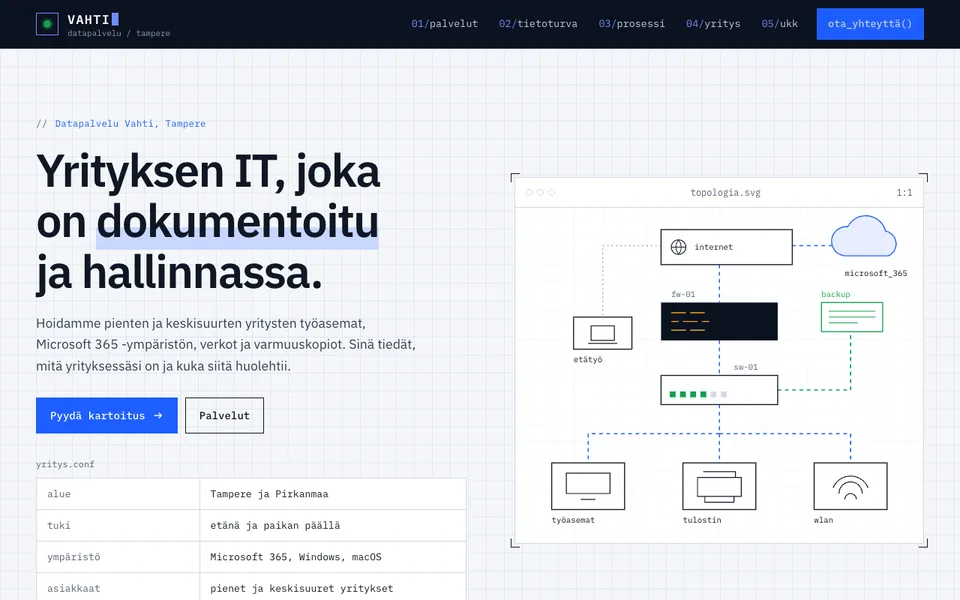Click the Datapalvelu Vahti, Tampere breadcrumb text
The width and height of the screenshot is (960, 600).
130,124
